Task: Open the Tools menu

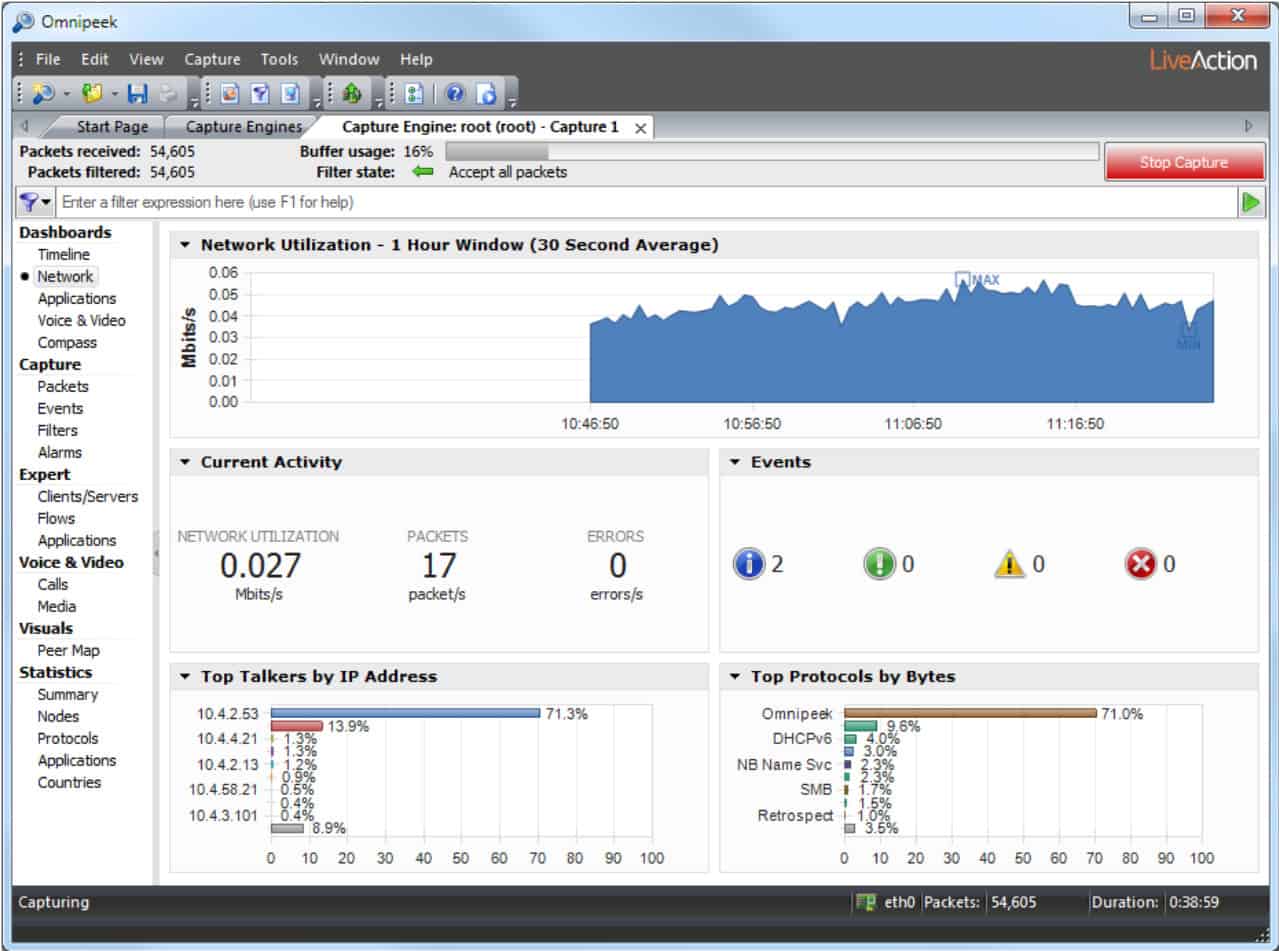Action: tap(279, 59)
